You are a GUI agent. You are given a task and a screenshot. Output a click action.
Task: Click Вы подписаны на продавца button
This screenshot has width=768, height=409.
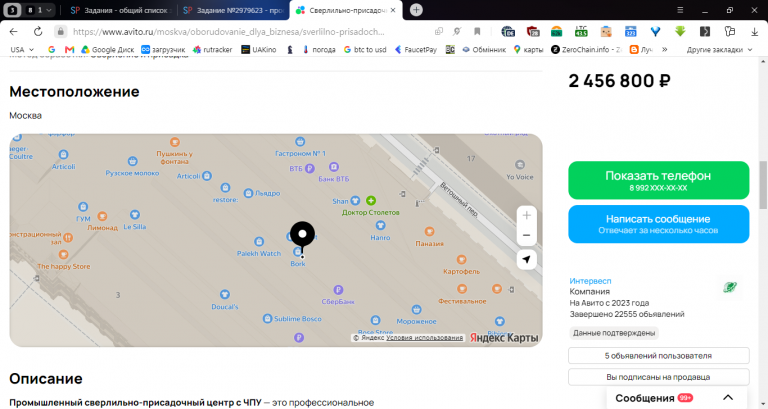click(658, 377)
